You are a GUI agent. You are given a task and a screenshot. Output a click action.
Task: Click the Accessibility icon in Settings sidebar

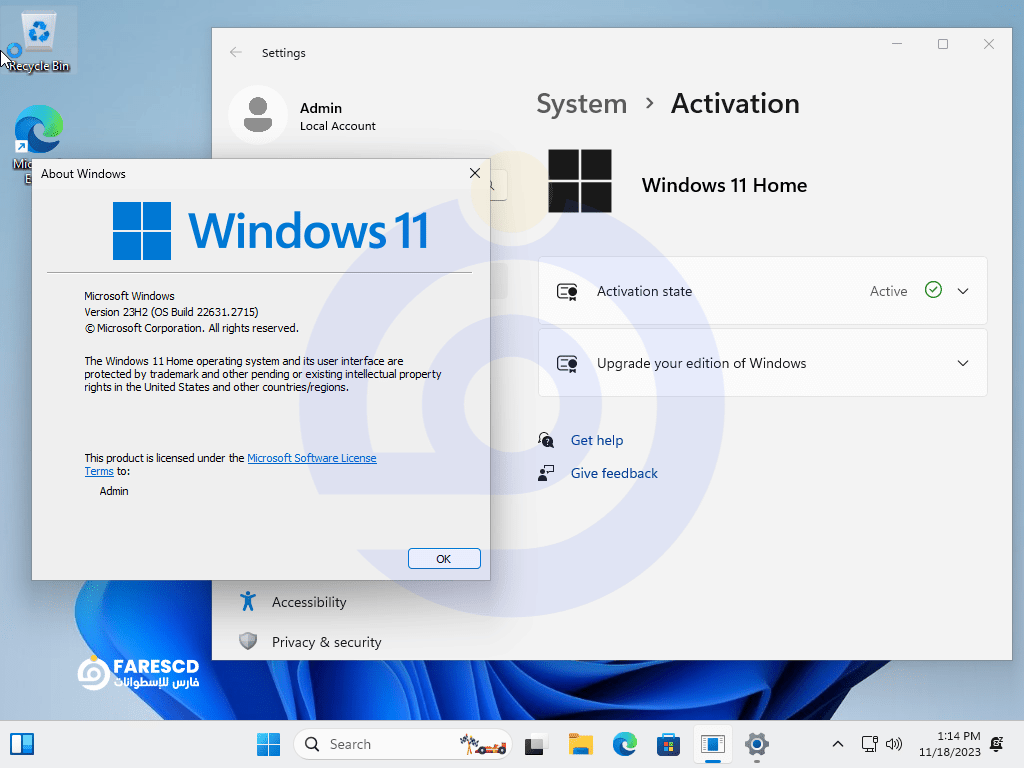248,601
